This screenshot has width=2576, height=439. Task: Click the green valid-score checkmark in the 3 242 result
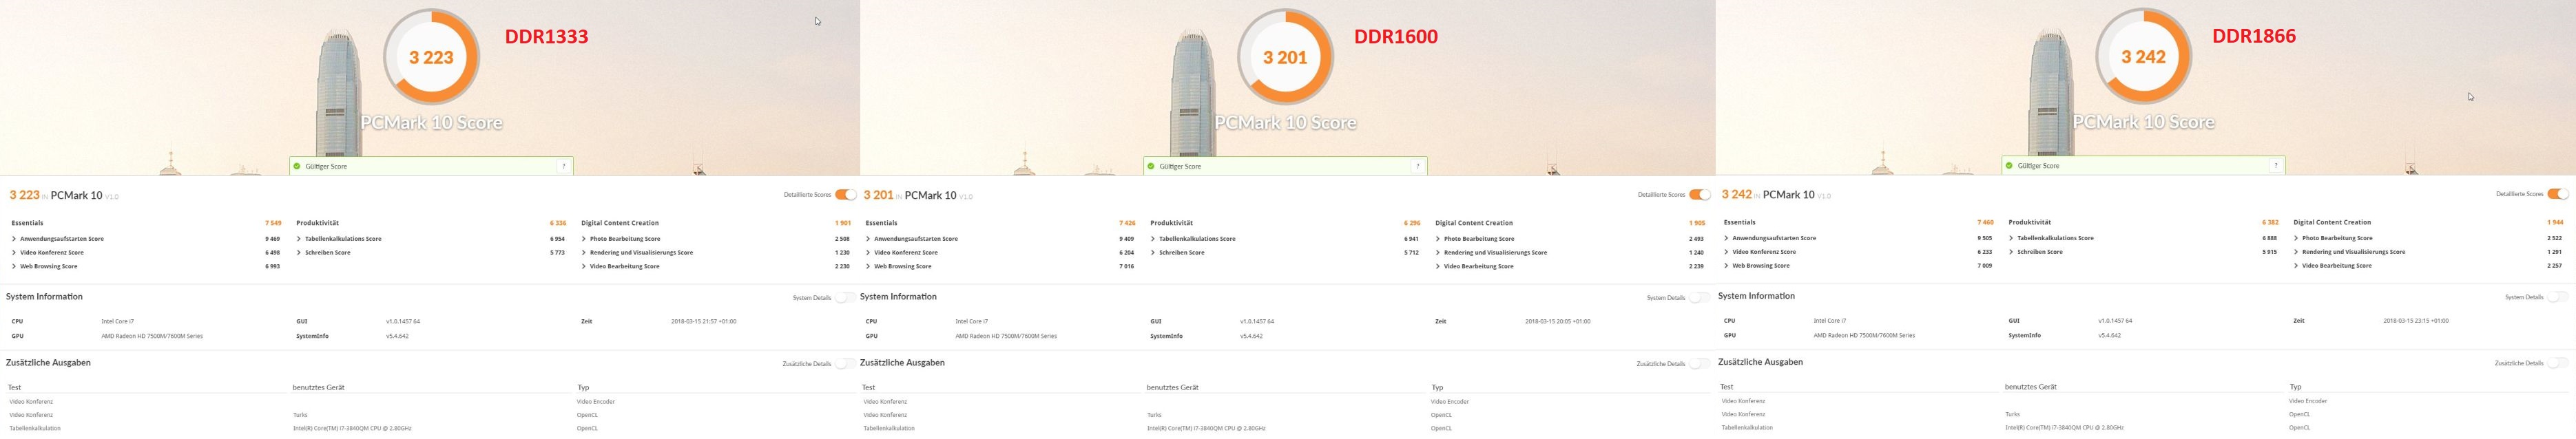click(2009, 165)
